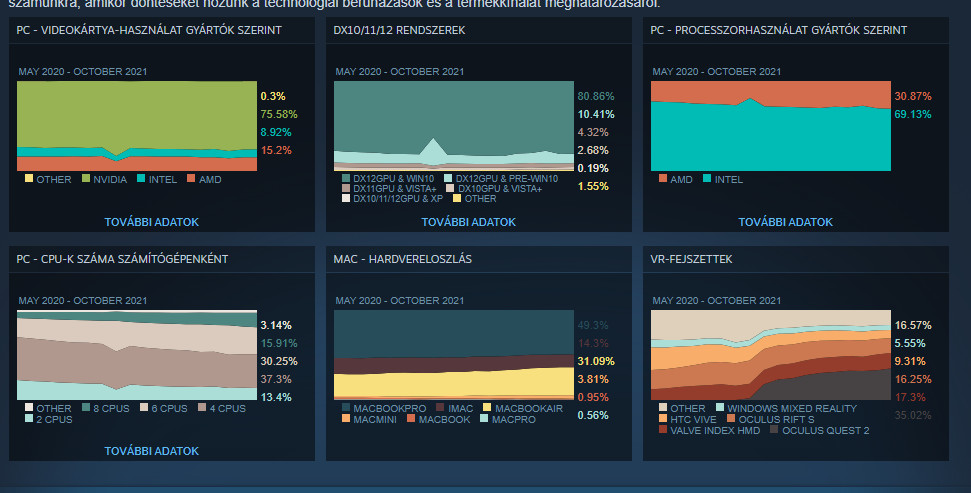Click the 80.86% value in DX chart
Image resolution: width=971 pixels, height=493 pixels.
(596, 96)
